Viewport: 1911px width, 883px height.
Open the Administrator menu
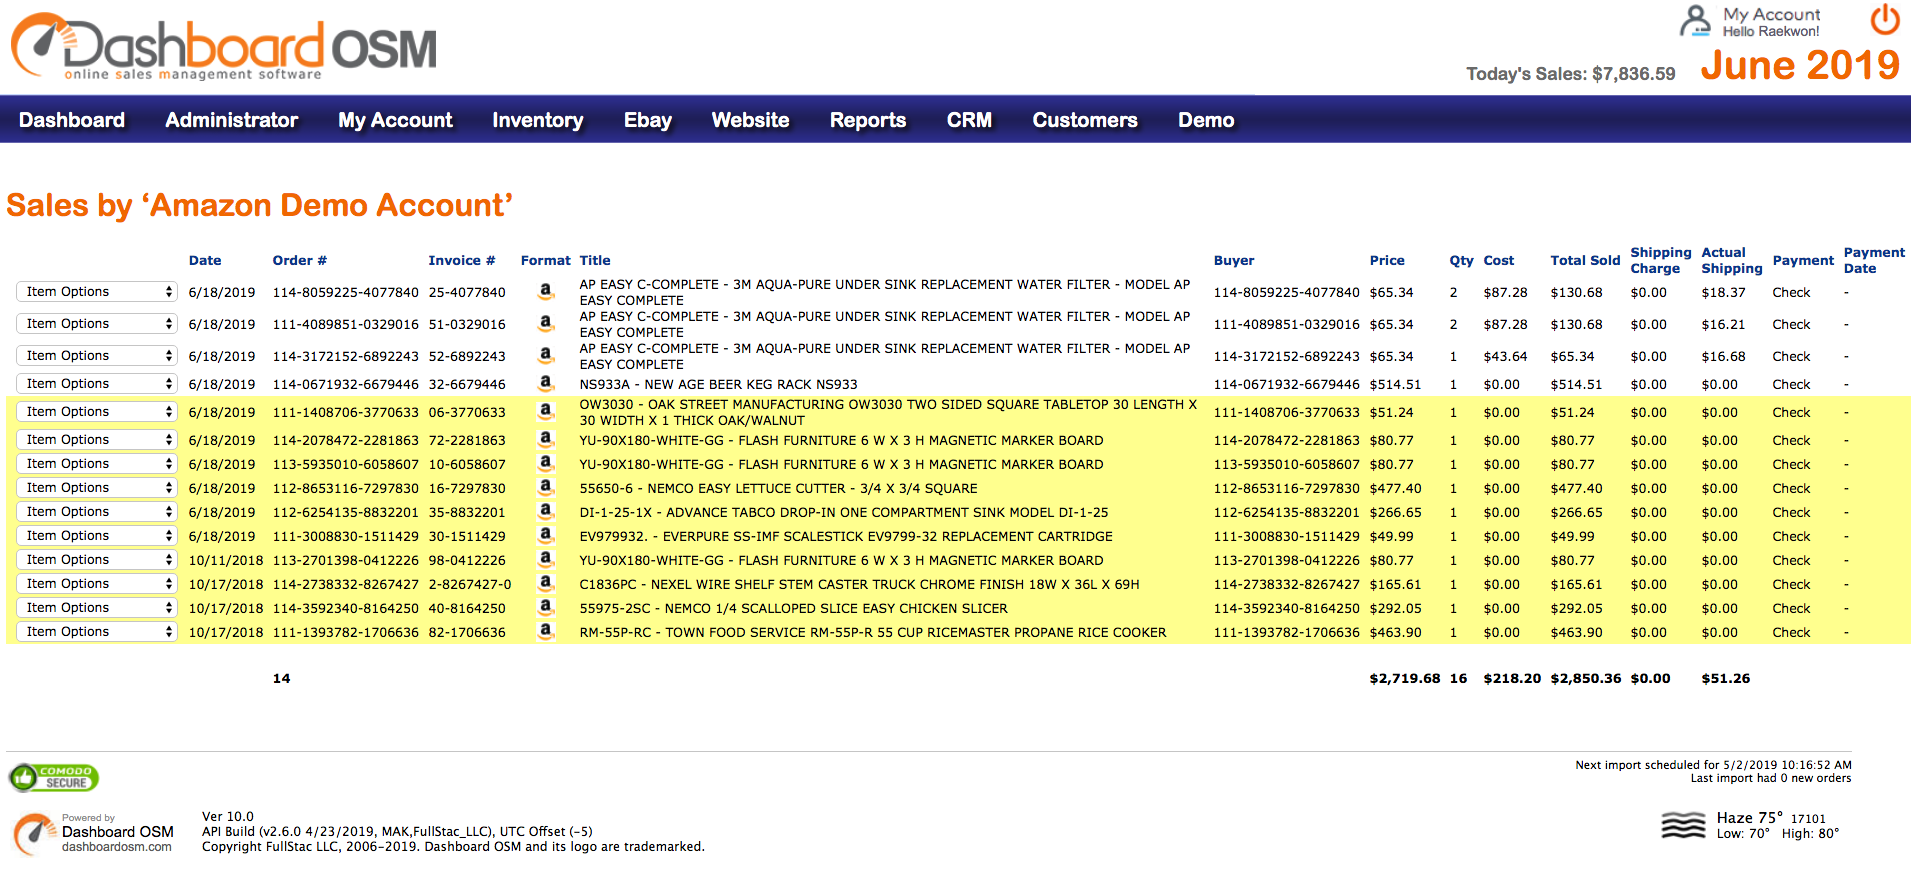[x=232, y=120]
